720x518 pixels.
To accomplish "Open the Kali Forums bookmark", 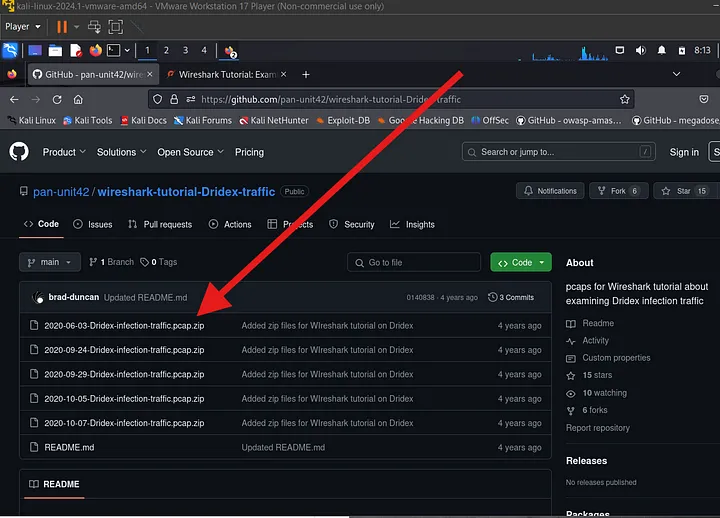I will click(203, 120).
